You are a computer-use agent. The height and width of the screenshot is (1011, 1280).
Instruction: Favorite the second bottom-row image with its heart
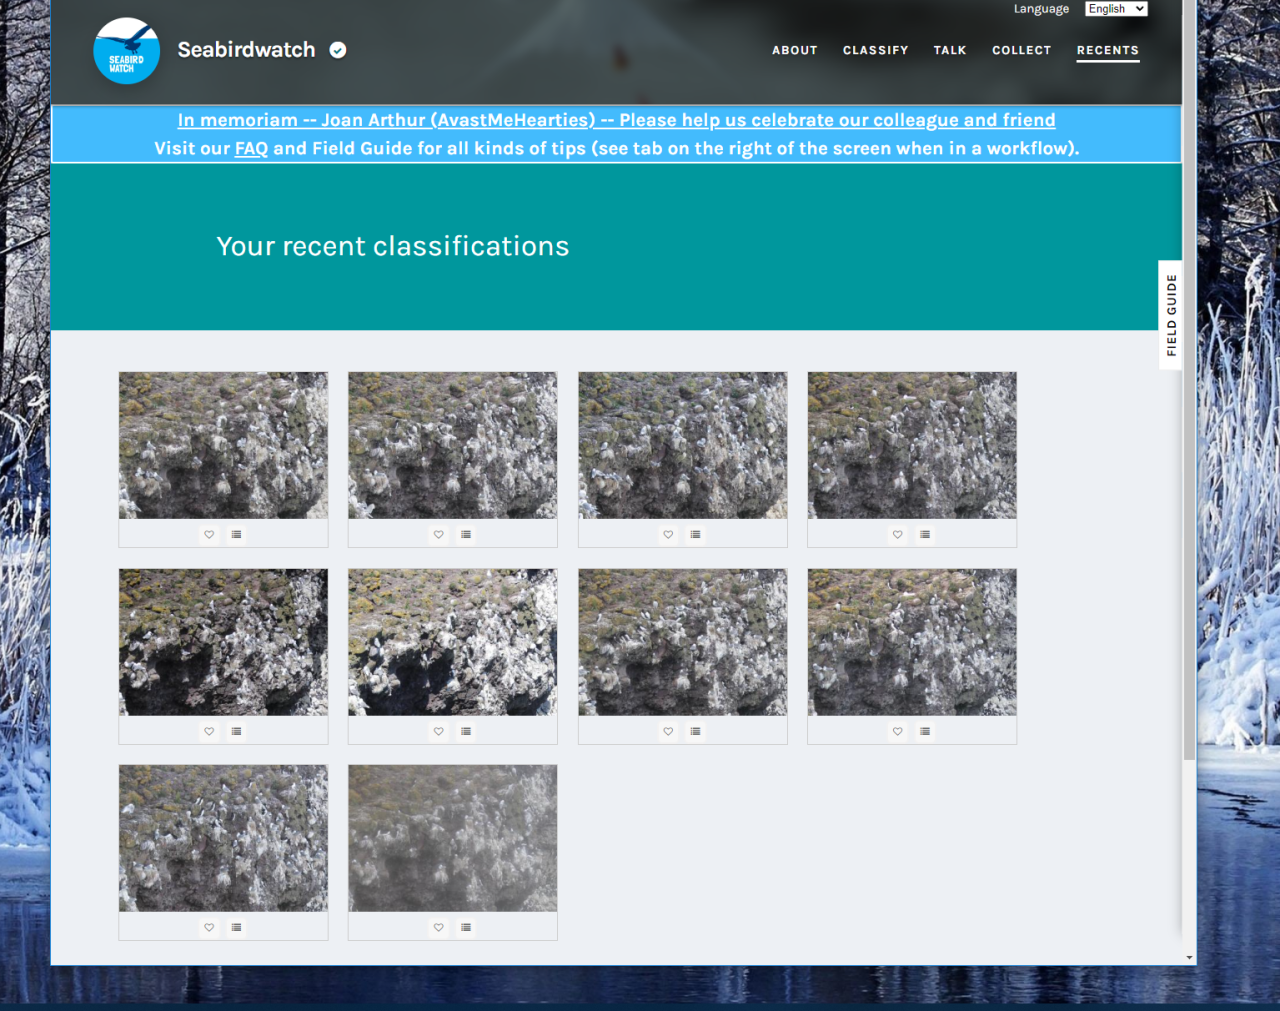[x=439, y=928]
